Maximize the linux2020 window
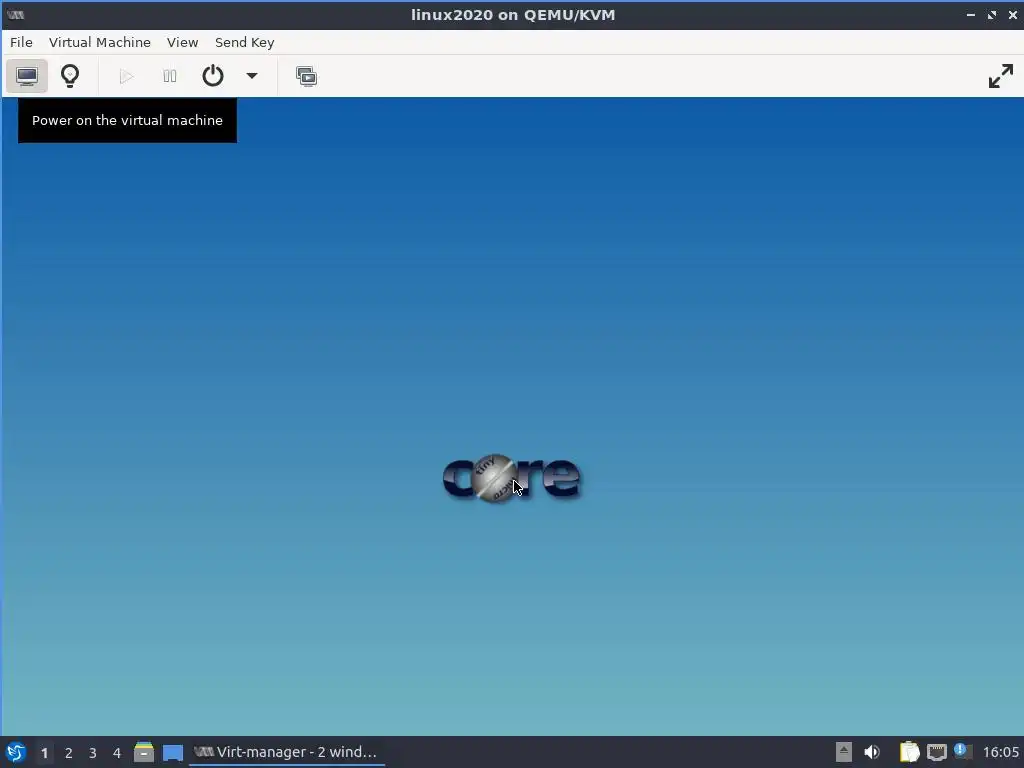The image size is (1024, 768). click(992, 14)
